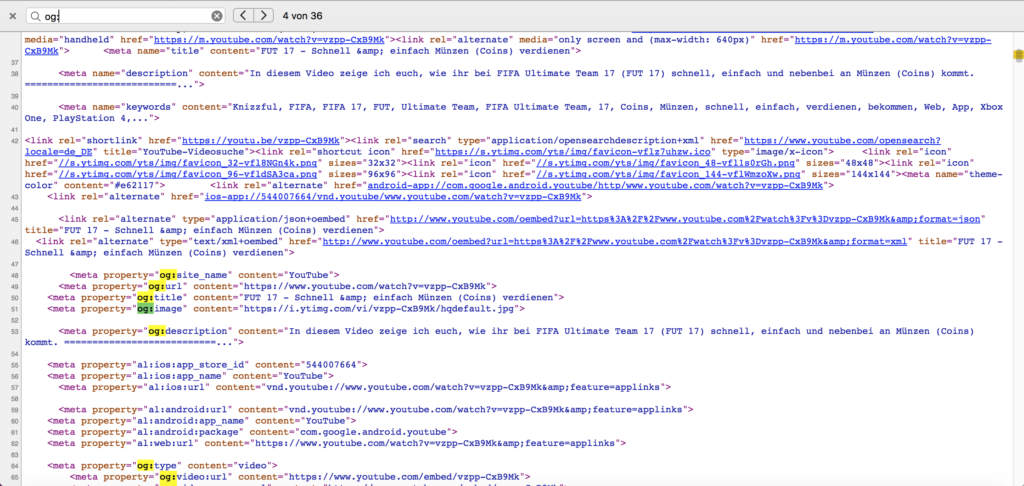Click the magnifier icon in the search field
Viewport: 1024px width, 486px height.
37,16
